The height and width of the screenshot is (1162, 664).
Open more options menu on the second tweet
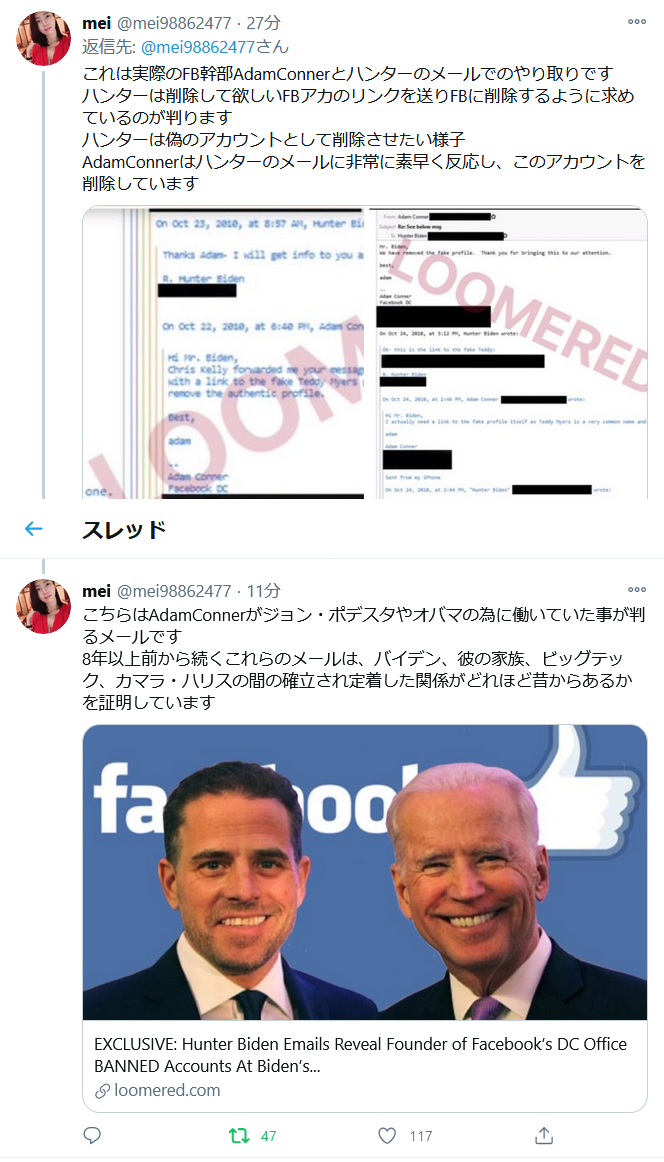pos(637,590)
